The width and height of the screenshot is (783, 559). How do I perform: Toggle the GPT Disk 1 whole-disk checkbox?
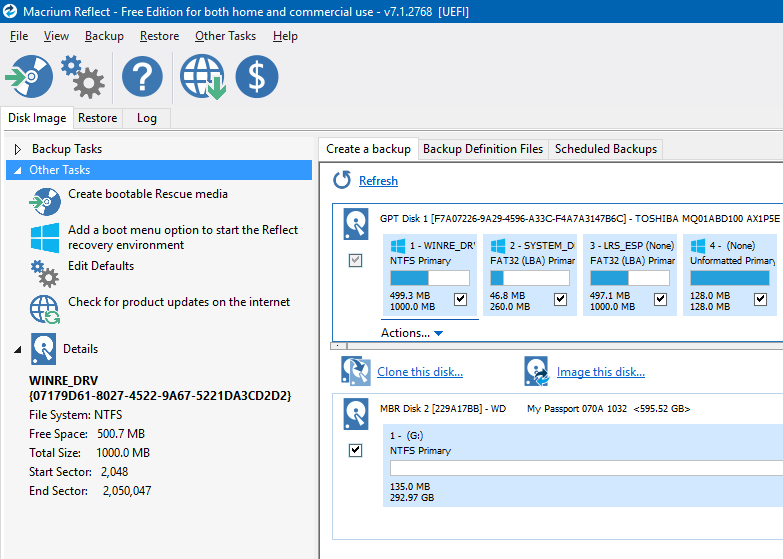coord(356,260)
